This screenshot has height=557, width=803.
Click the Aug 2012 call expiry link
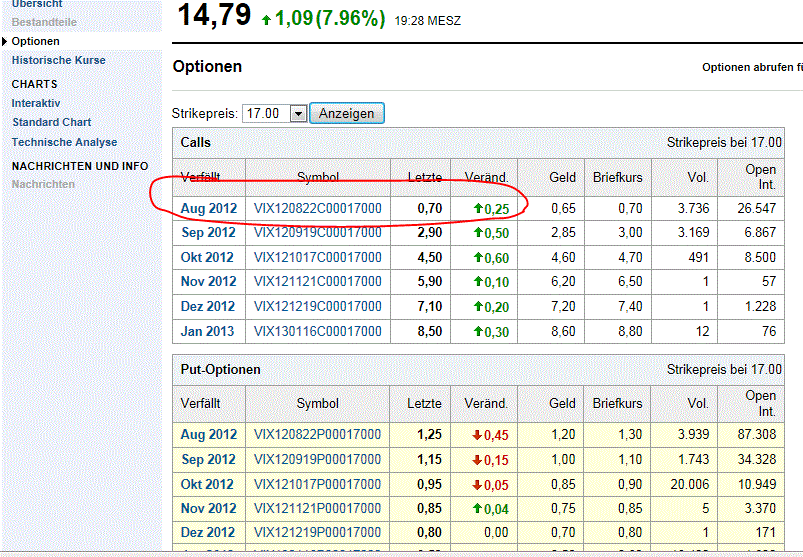click(208, 208)
